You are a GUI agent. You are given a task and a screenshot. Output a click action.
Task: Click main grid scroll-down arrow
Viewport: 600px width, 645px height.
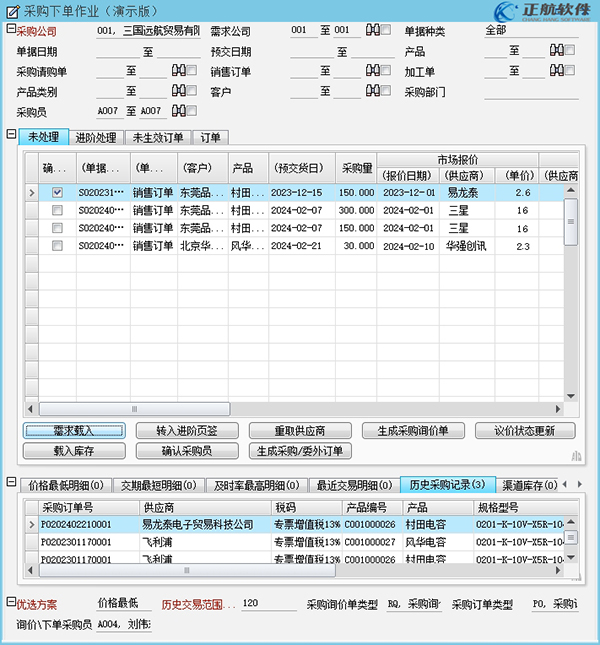click(571, 396)
